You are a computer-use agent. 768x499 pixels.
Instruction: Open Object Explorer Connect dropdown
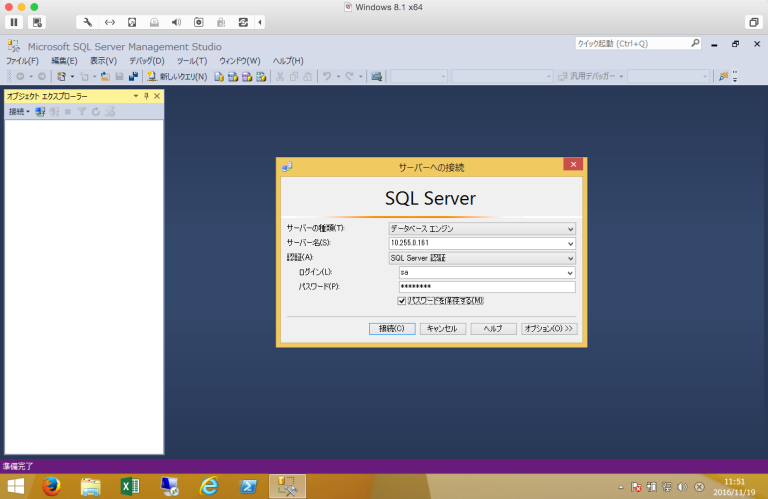pos(19,112)
